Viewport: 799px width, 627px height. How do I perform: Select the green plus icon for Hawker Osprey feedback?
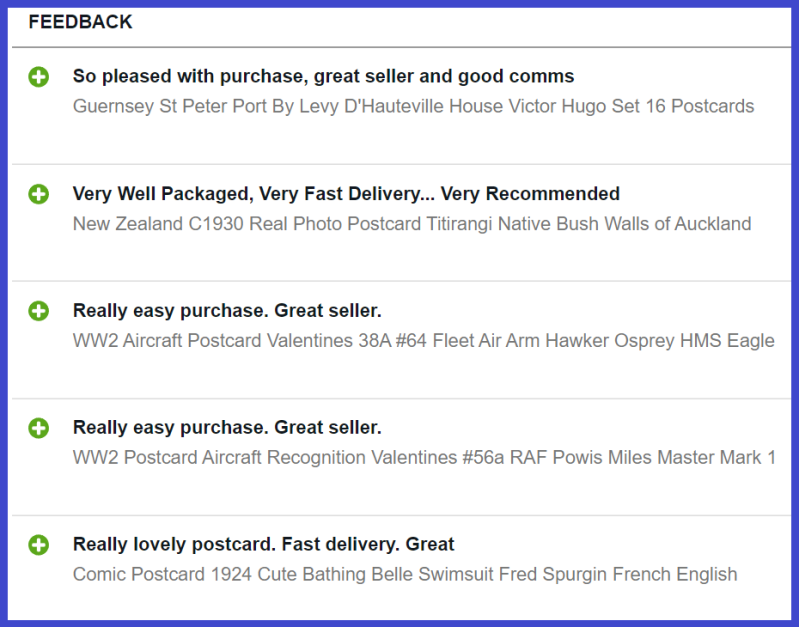tap(38, 311)
